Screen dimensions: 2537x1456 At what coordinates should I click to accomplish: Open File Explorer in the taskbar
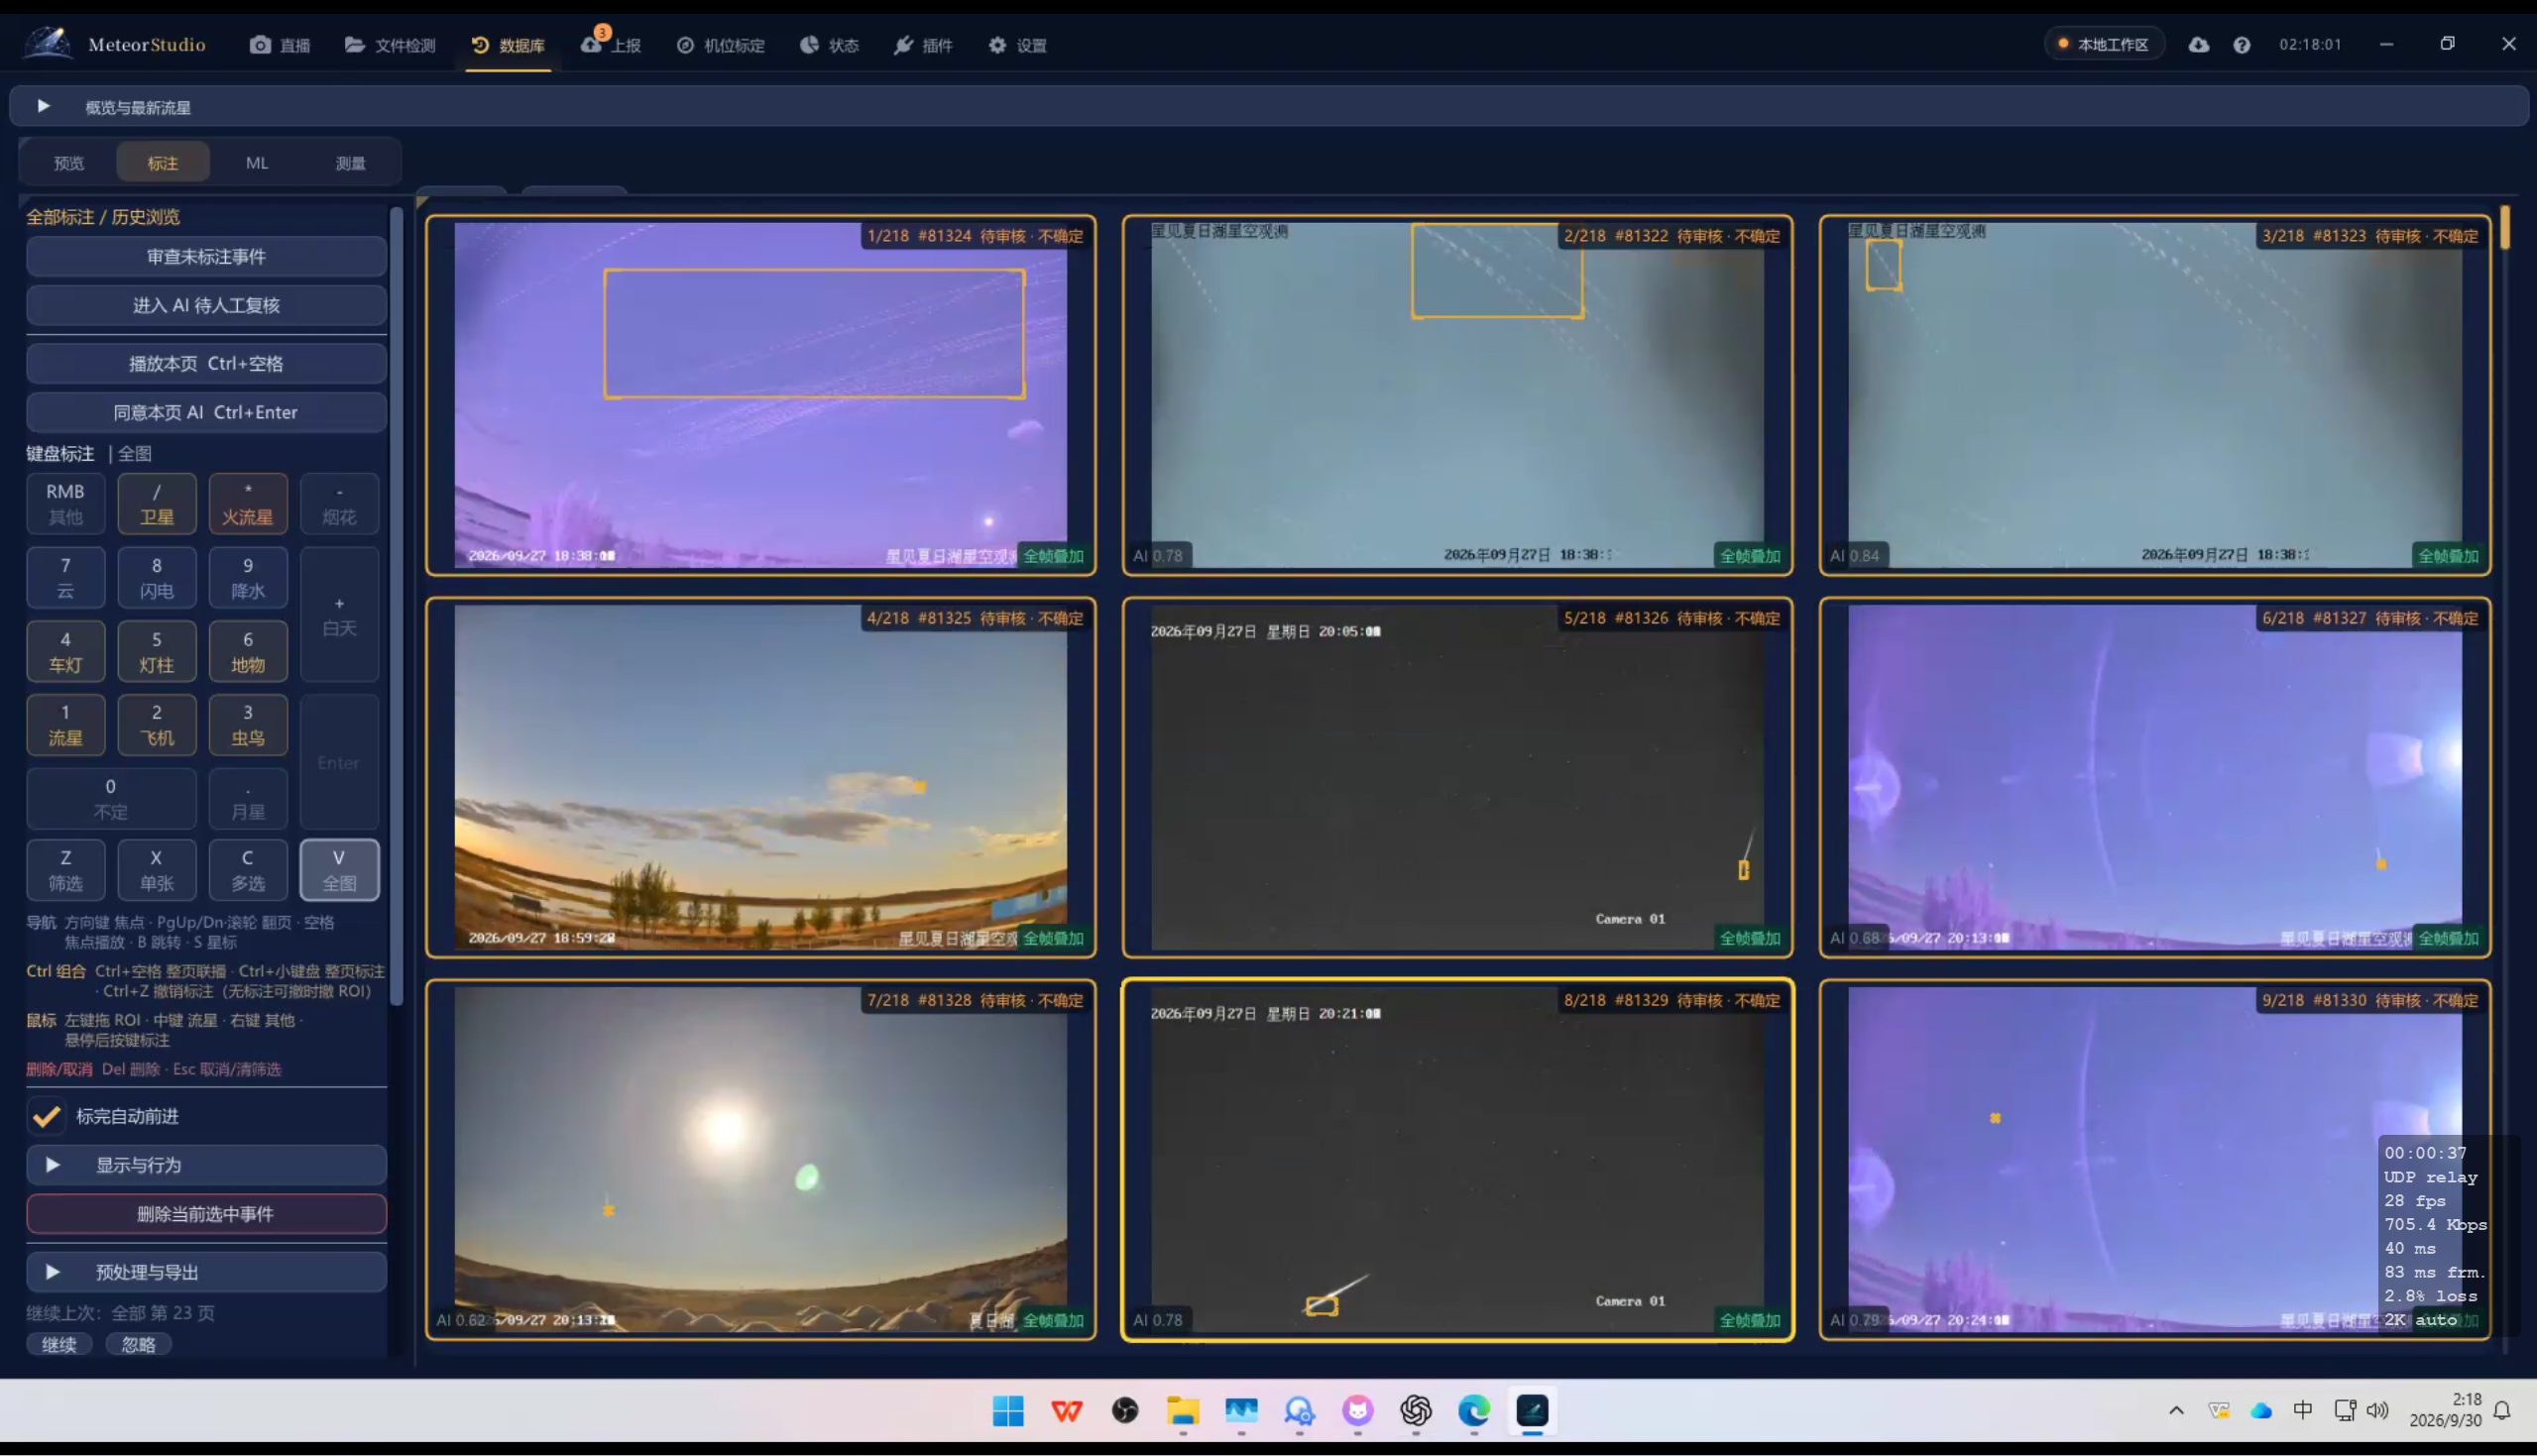point(1183,1410)
